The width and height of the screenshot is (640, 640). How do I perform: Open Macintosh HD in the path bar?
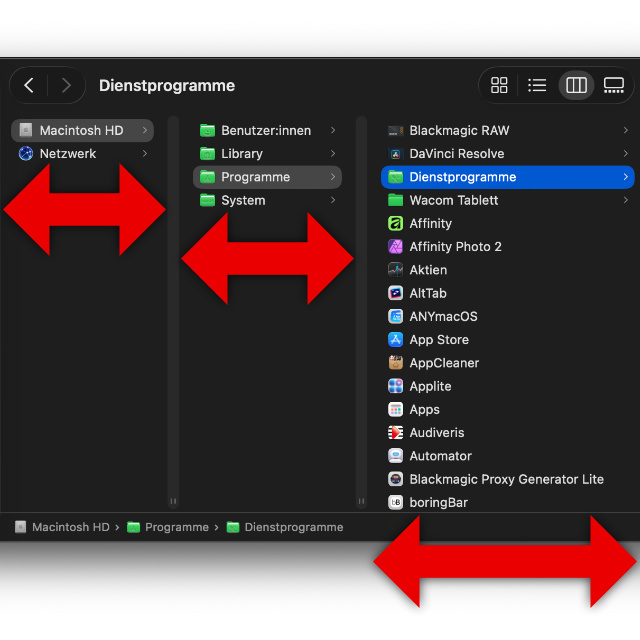[62, 527]
